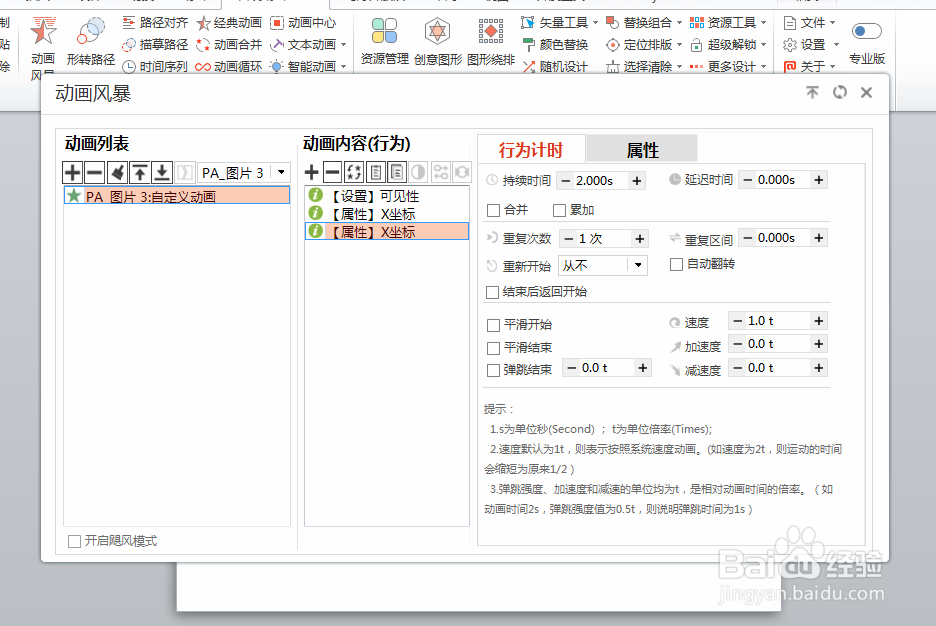The image size is (936, 626).
Task: Switch to the 属性 tab
Action: tap(642, 148)
